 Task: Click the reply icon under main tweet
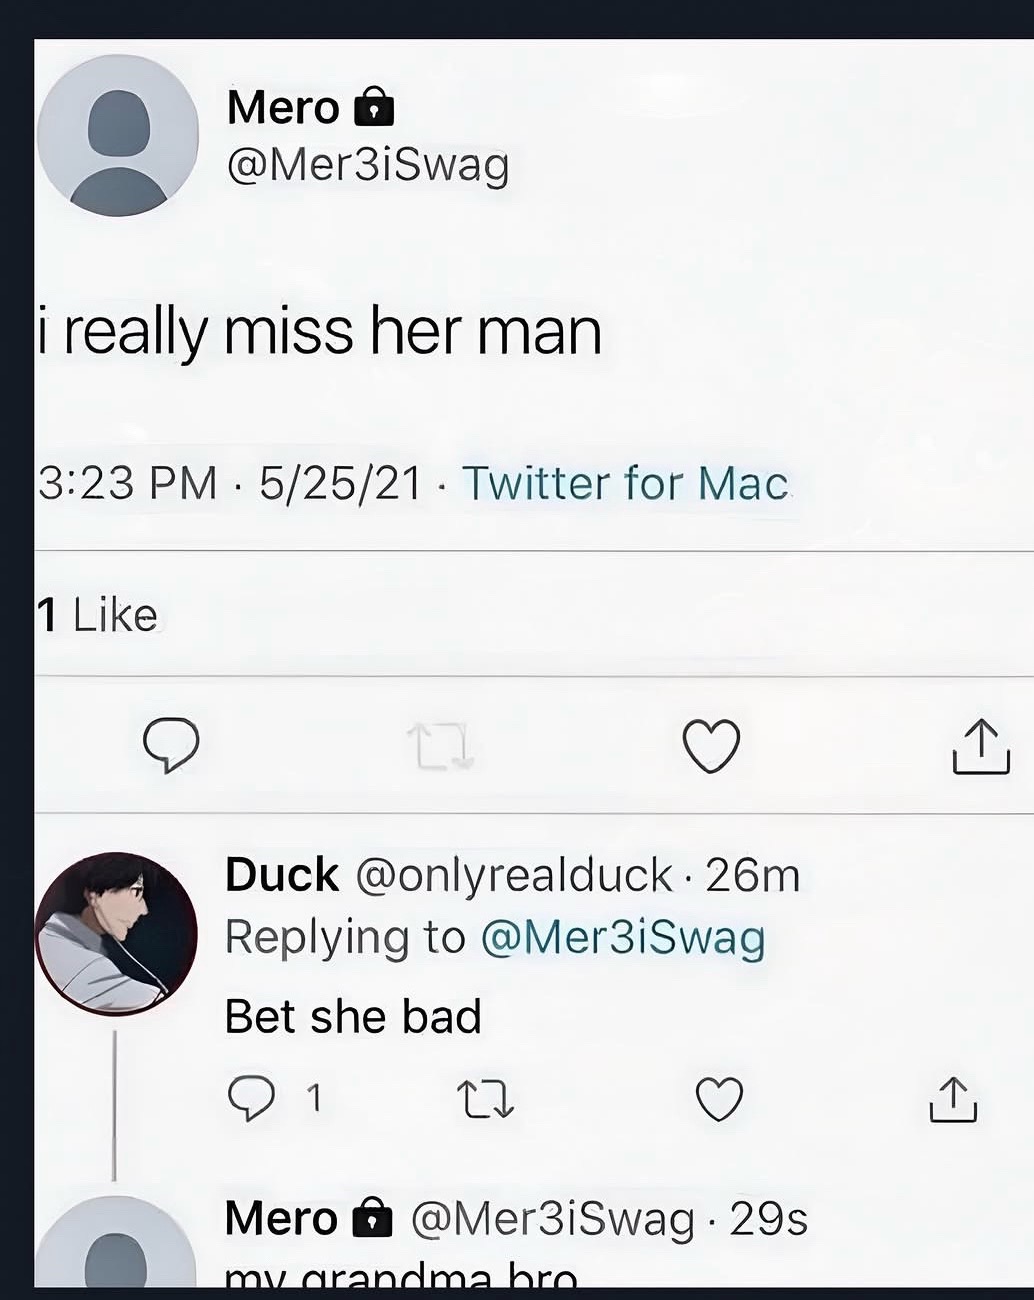point(171,746)
